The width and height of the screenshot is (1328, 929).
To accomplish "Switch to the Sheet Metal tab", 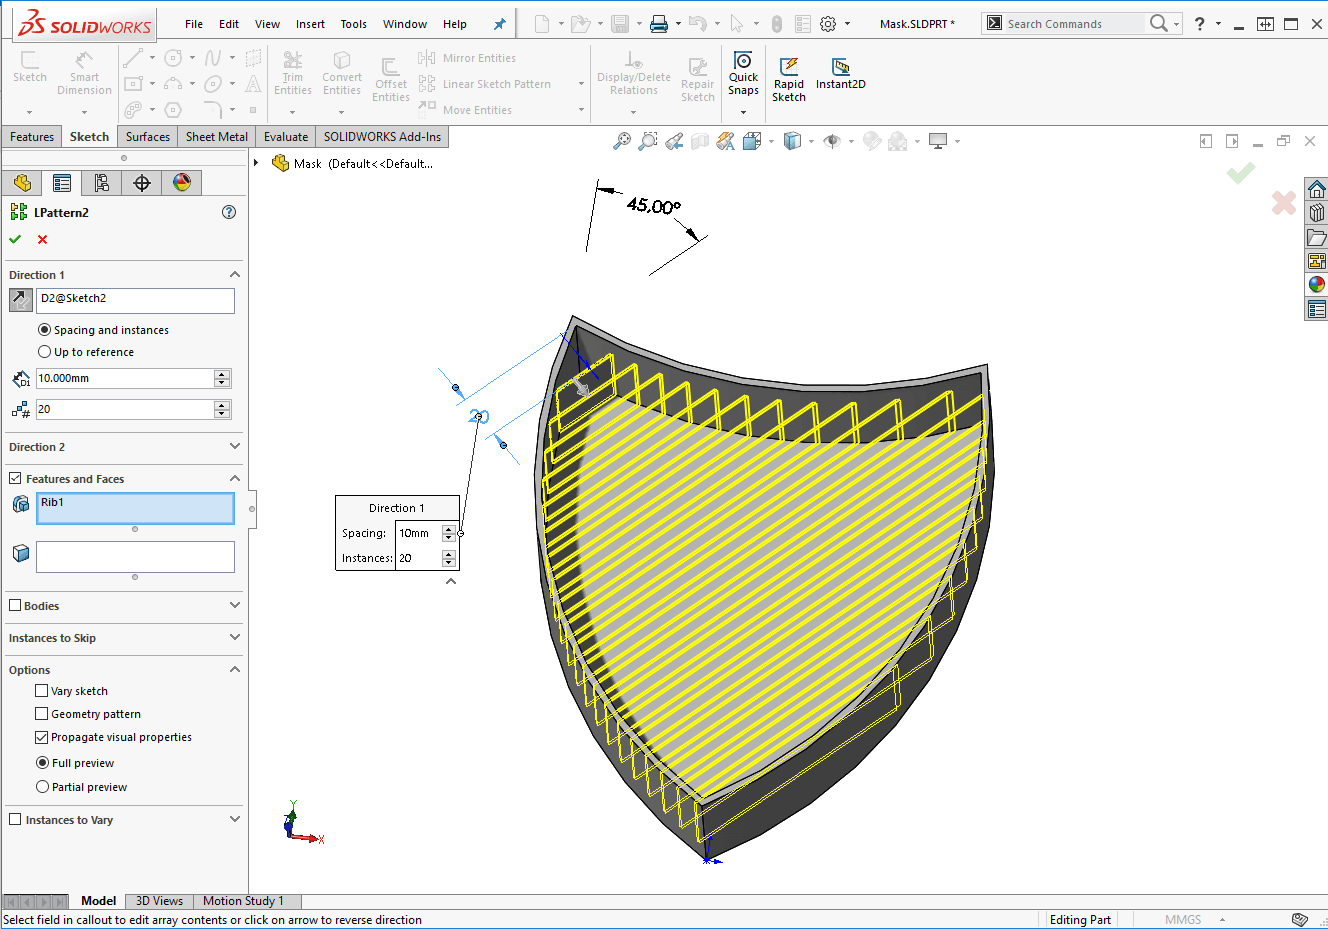I will point(216,137).
